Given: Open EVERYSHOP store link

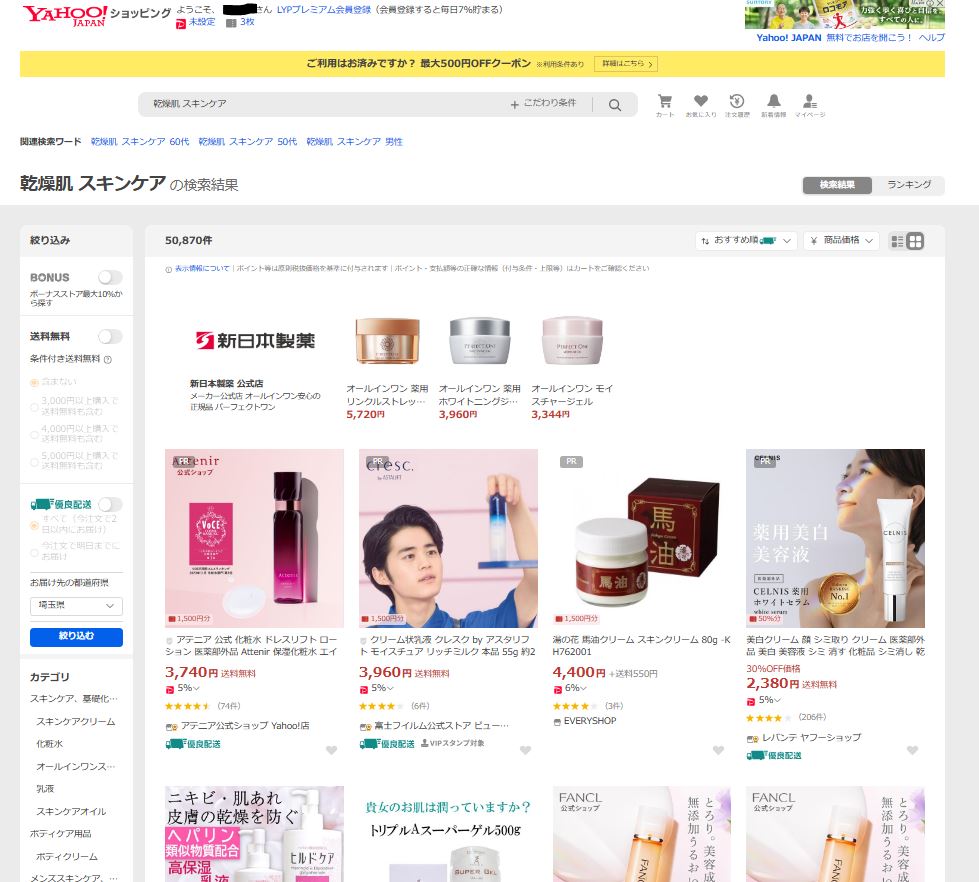Looking at the screenshot, I should click(x=589, y=721).
